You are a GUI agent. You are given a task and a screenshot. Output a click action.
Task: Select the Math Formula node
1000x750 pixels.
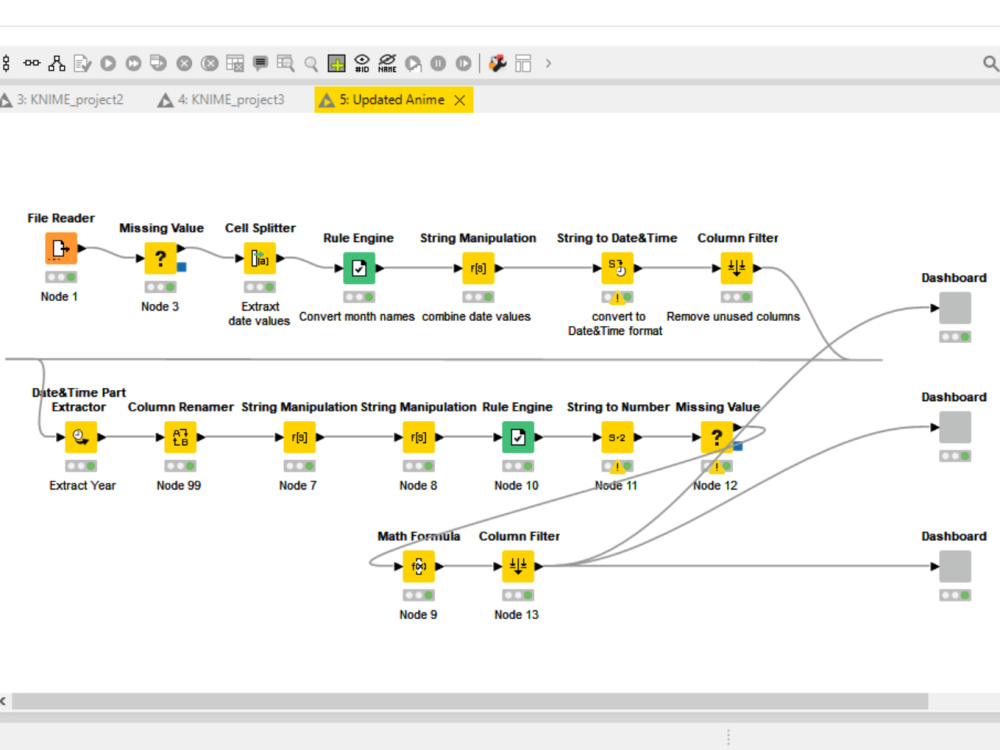tap(418, 565)
